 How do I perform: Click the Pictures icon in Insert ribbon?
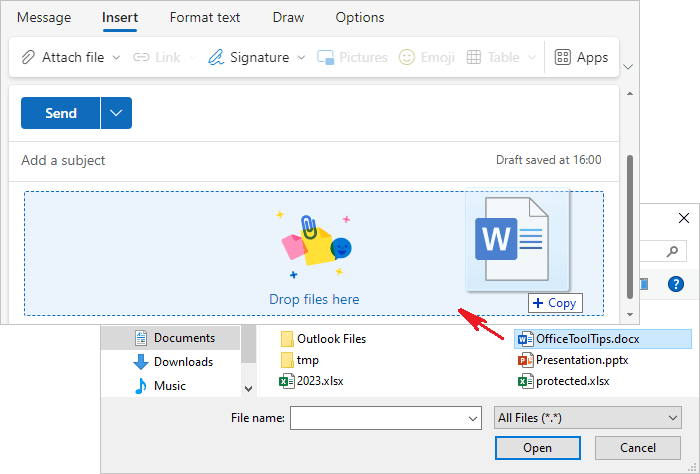[325, 58]
